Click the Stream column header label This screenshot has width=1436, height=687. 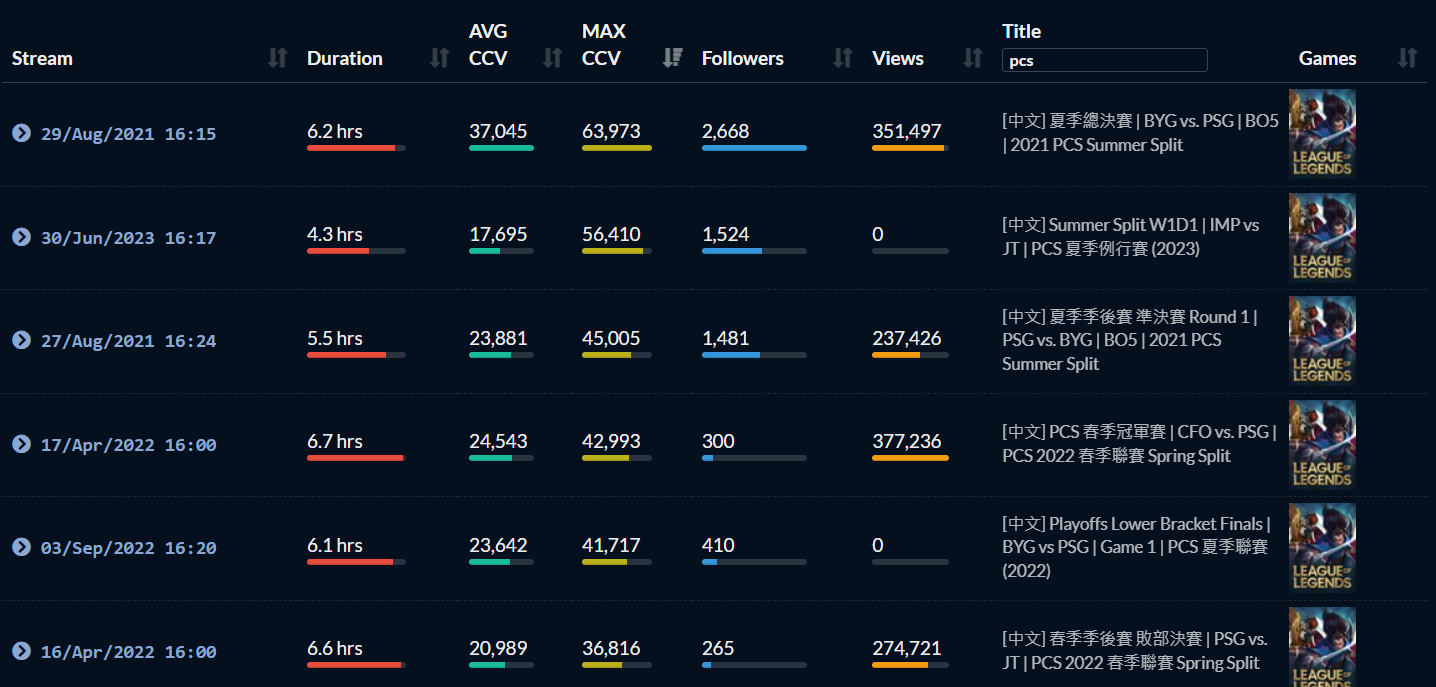[42, 58]
